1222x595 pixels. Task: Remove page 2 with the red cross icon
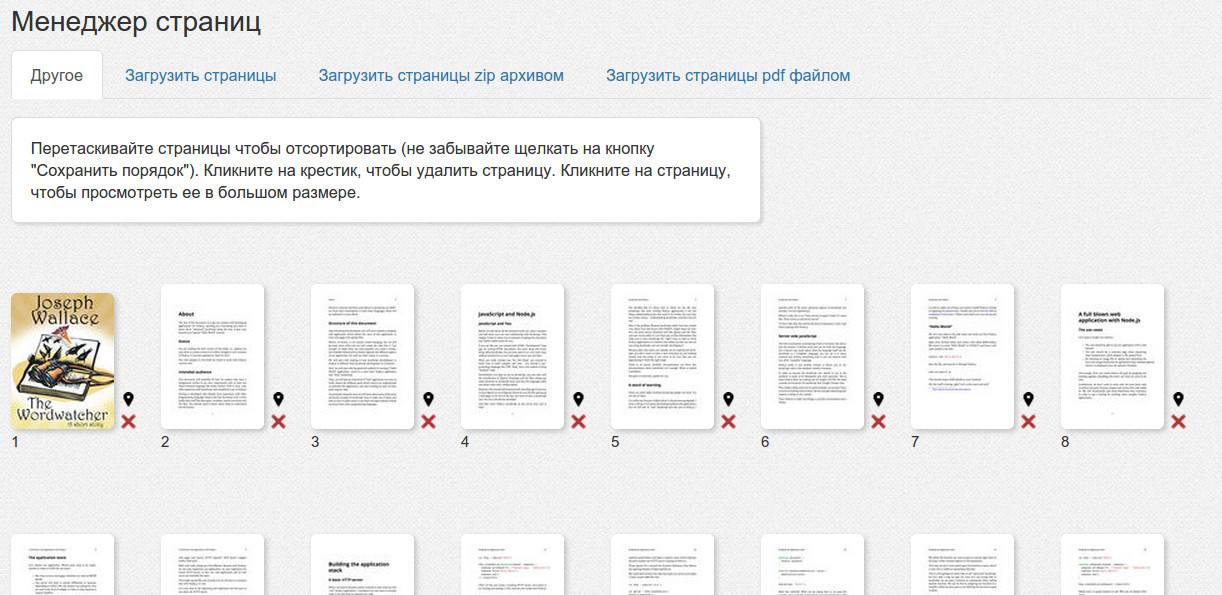[278, 422]
